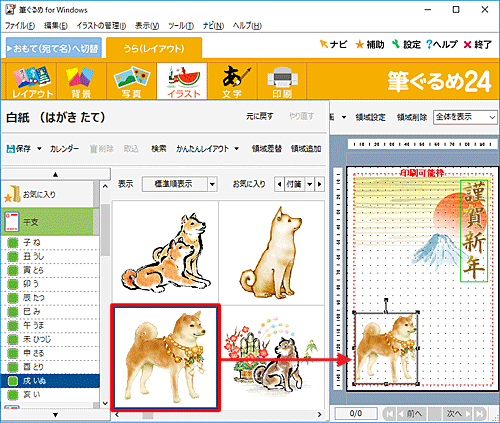Screen dimensions: 500x423
Task: Open the 背景 background tool
Action: (81, 82)
